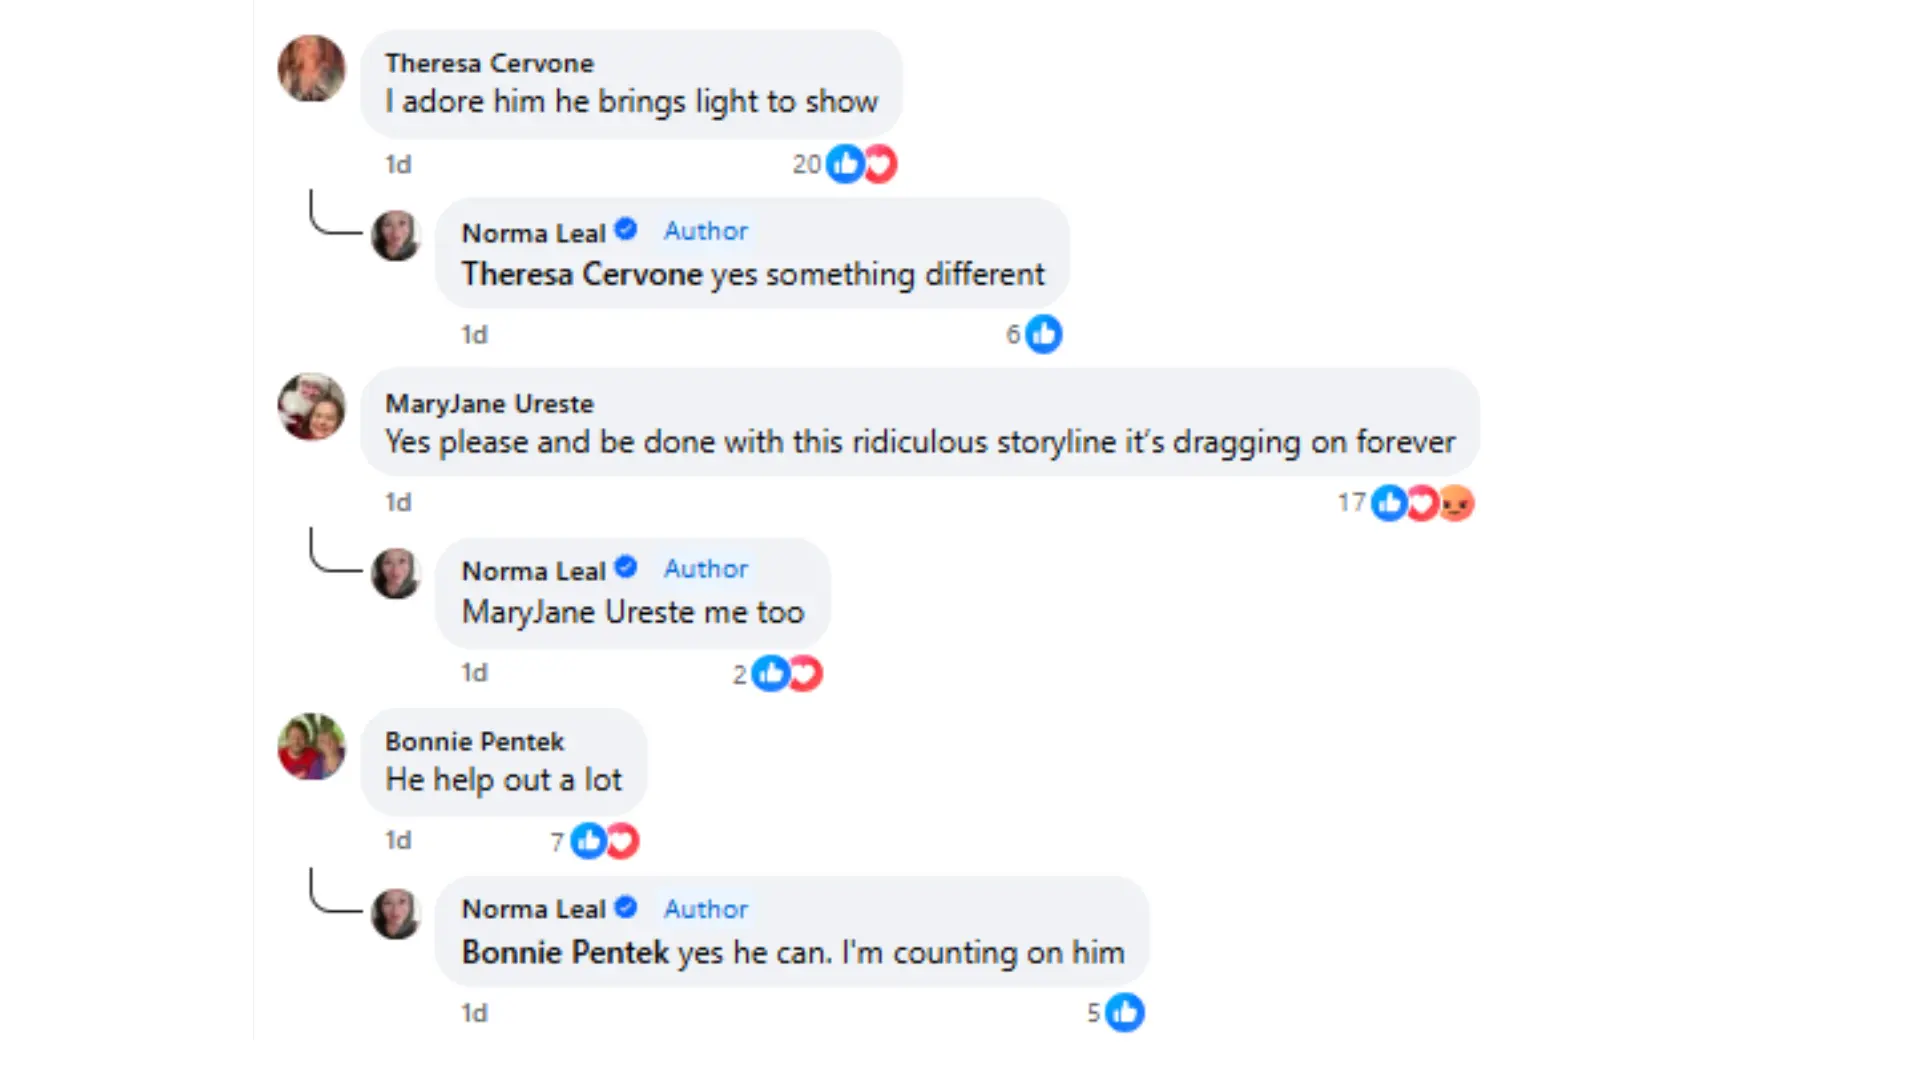This screenshot has height=1080, width=1920.
Task: Click the heart reaction on Theresa's comment
Action: 880,164
